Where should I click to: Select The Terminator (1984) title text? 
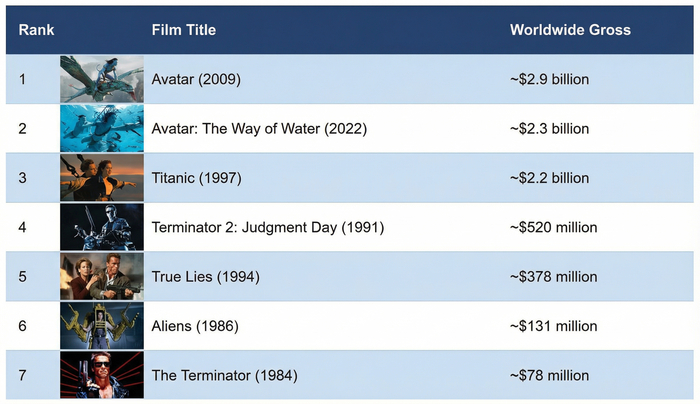[x=224, y=376]
